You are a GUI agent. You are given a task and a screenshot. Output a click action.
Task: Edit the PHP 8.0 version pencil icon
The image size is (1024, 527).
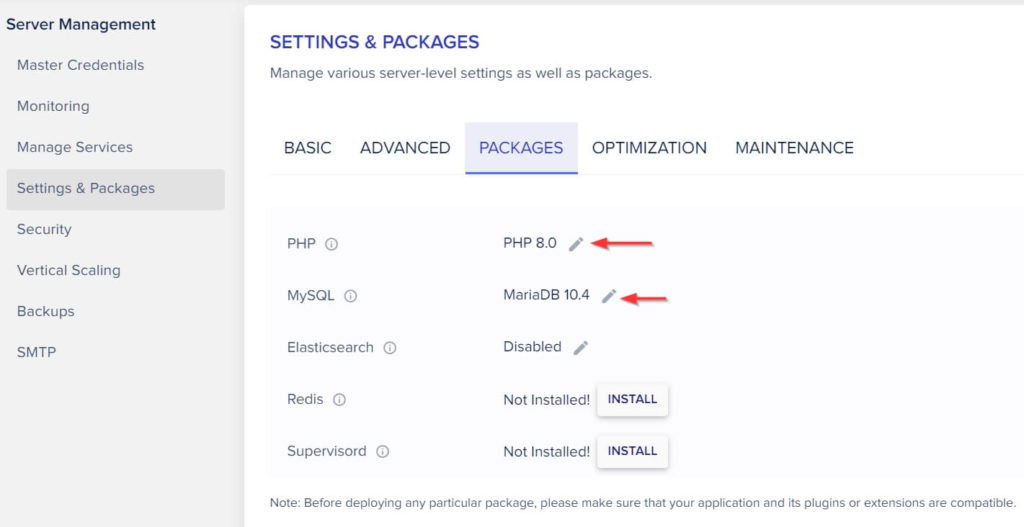pyautogui.click(x=575, y=244)
